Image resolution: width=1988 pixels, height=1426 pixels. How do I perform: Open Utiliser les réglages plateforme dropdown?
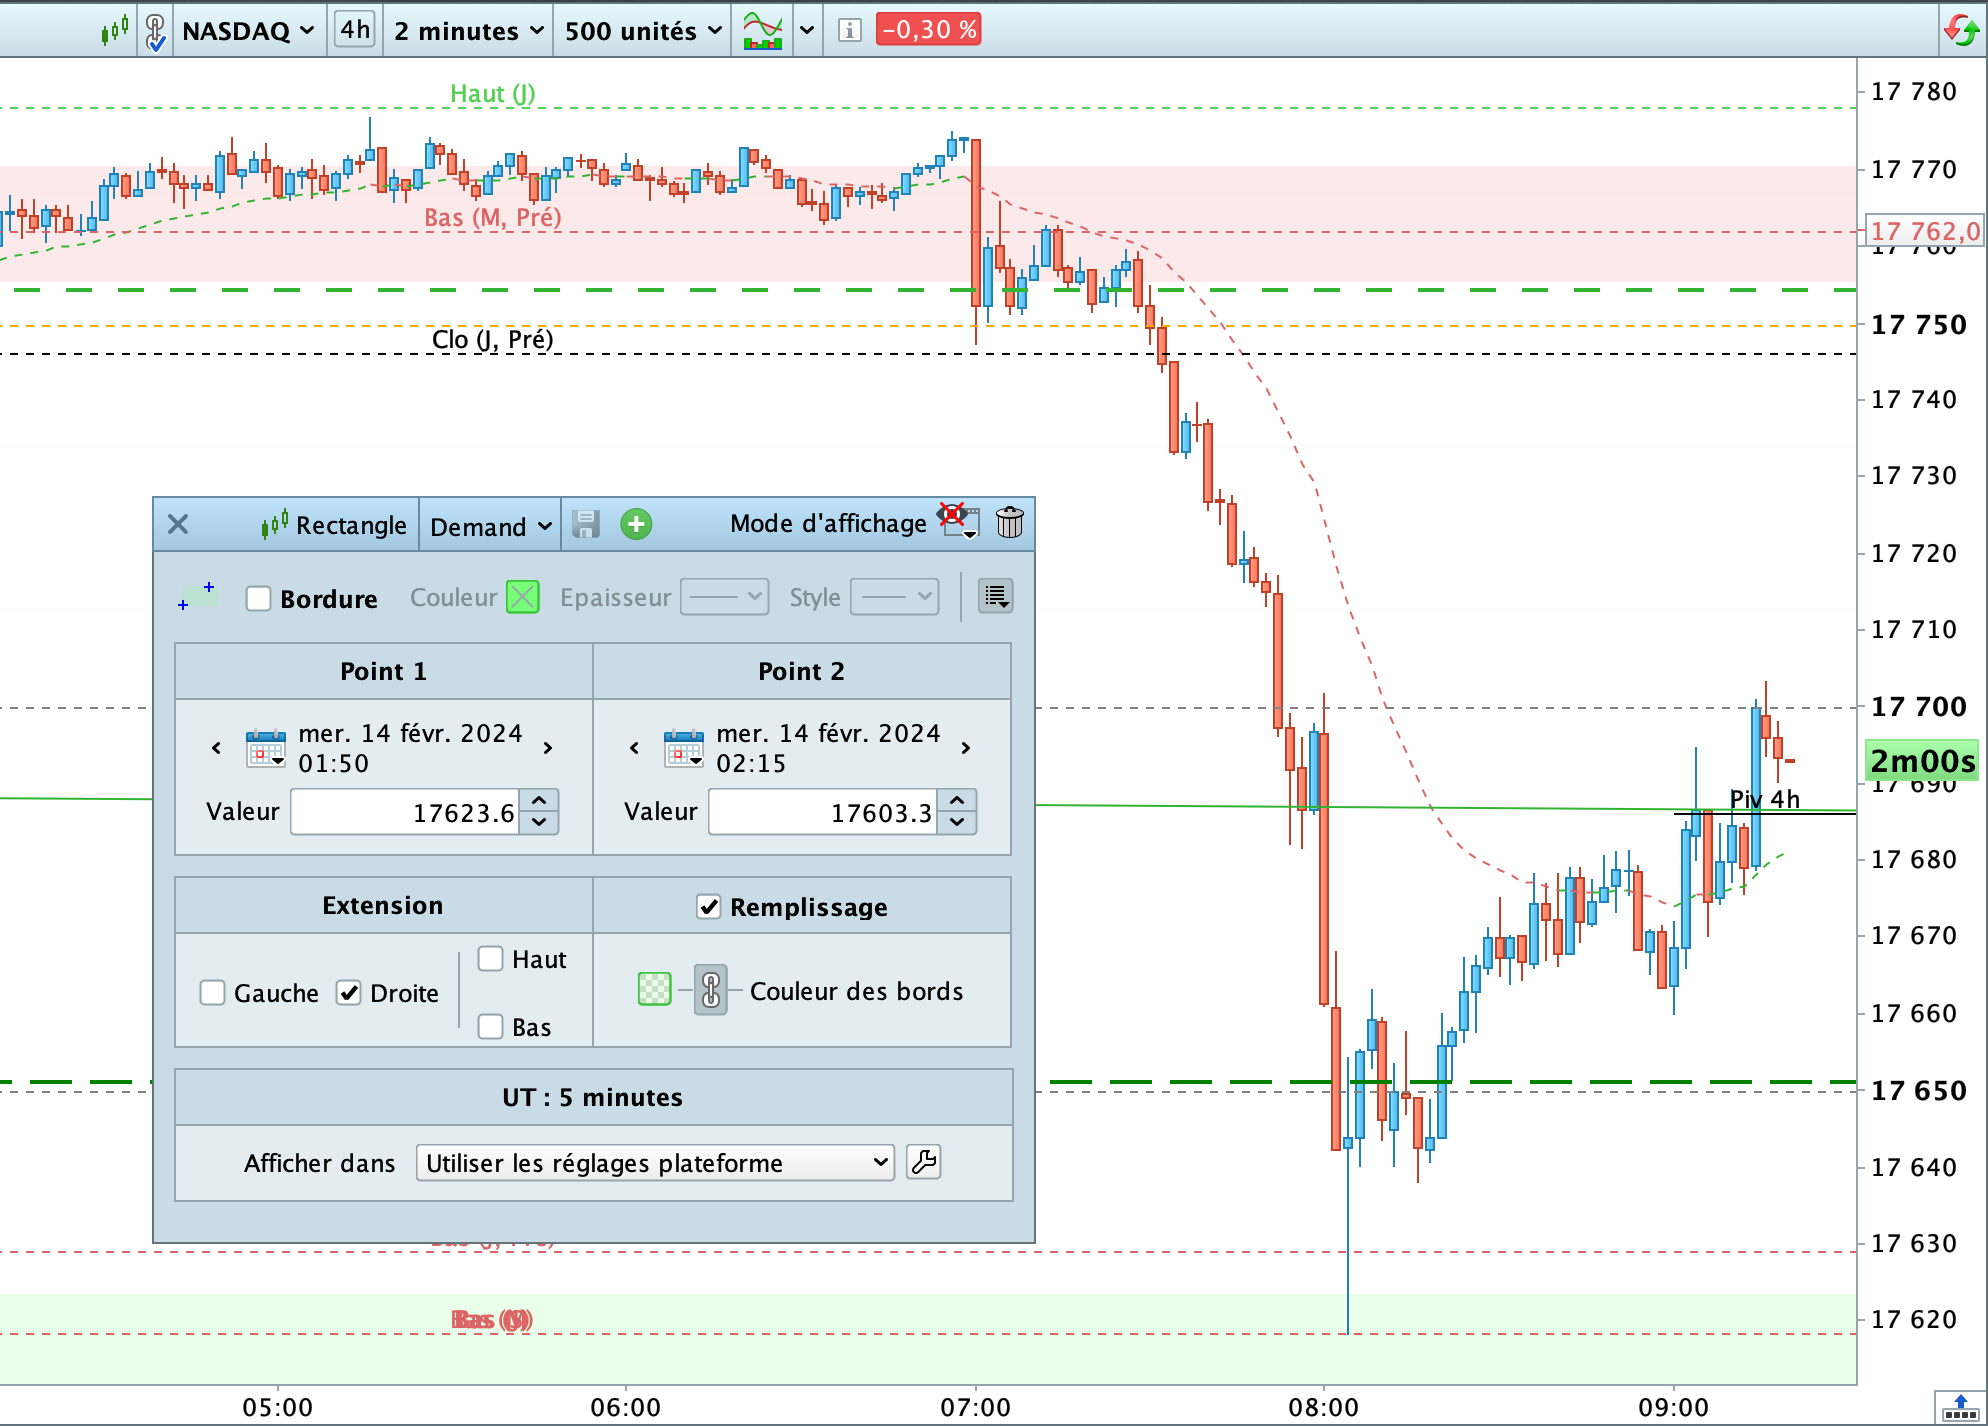point(655,1163)
